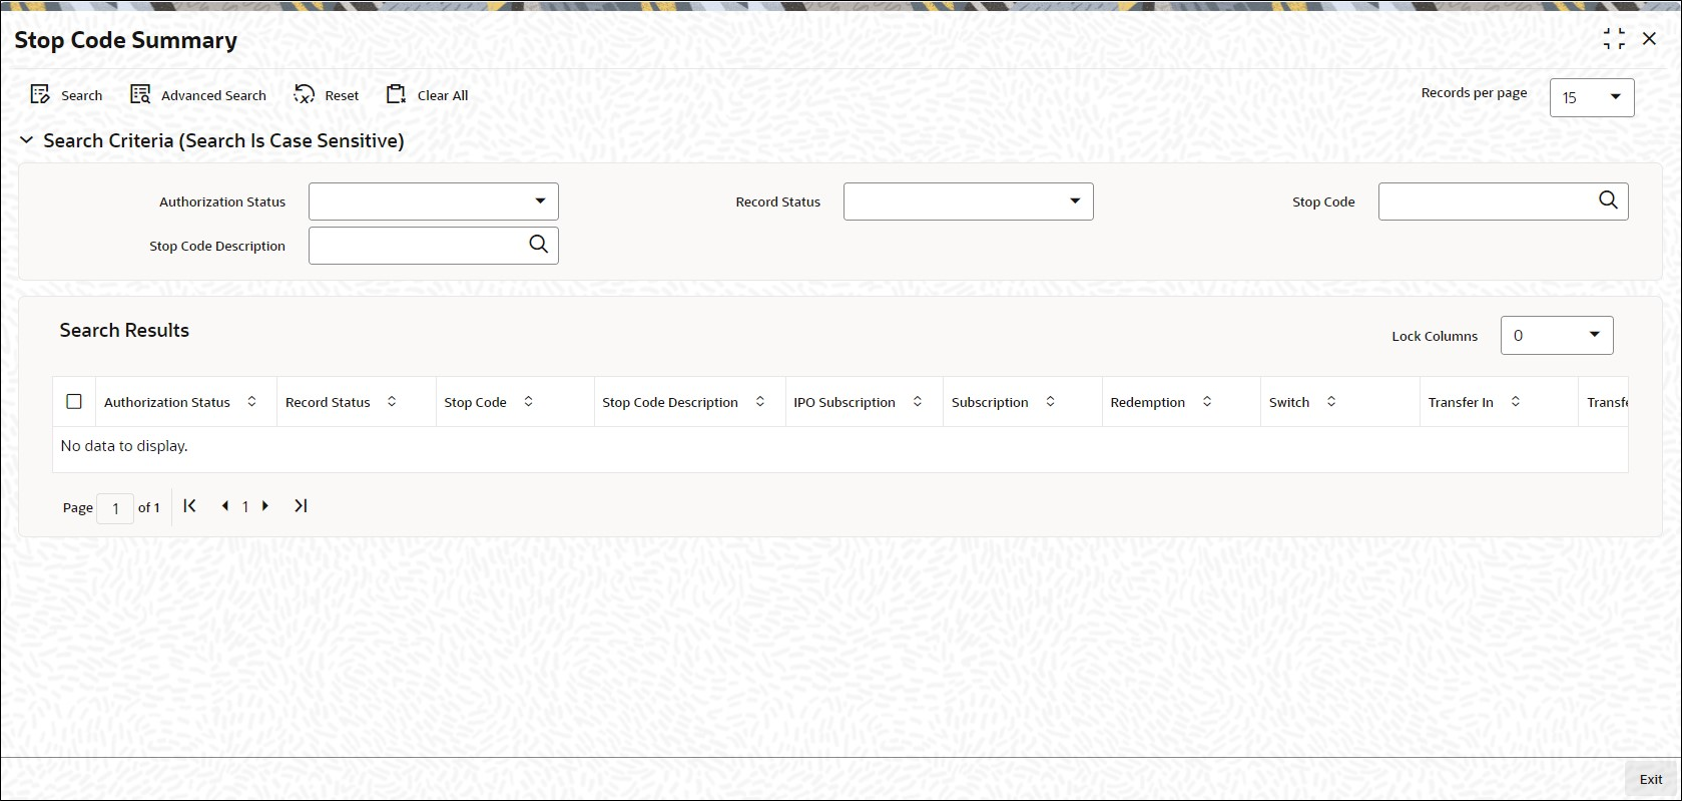Sort by IPO Subscription column
This screenshot has width=1682, height=801.
(917, 401)
